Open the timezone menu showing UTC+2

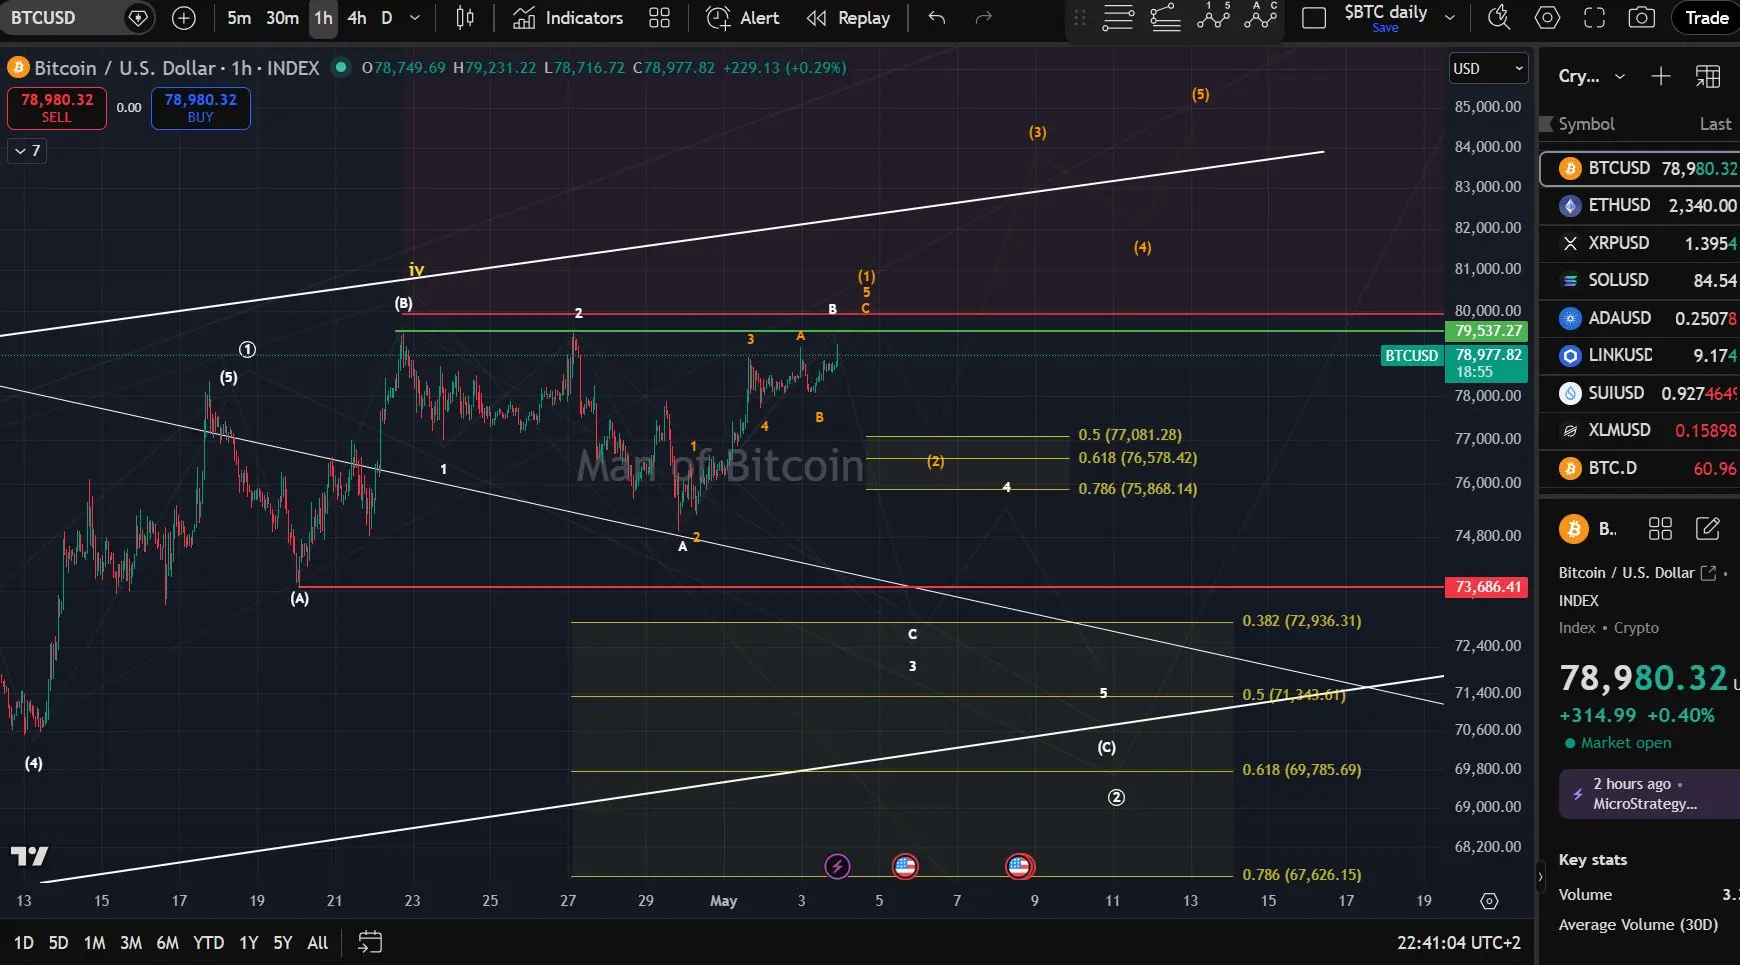point(1459,942)
